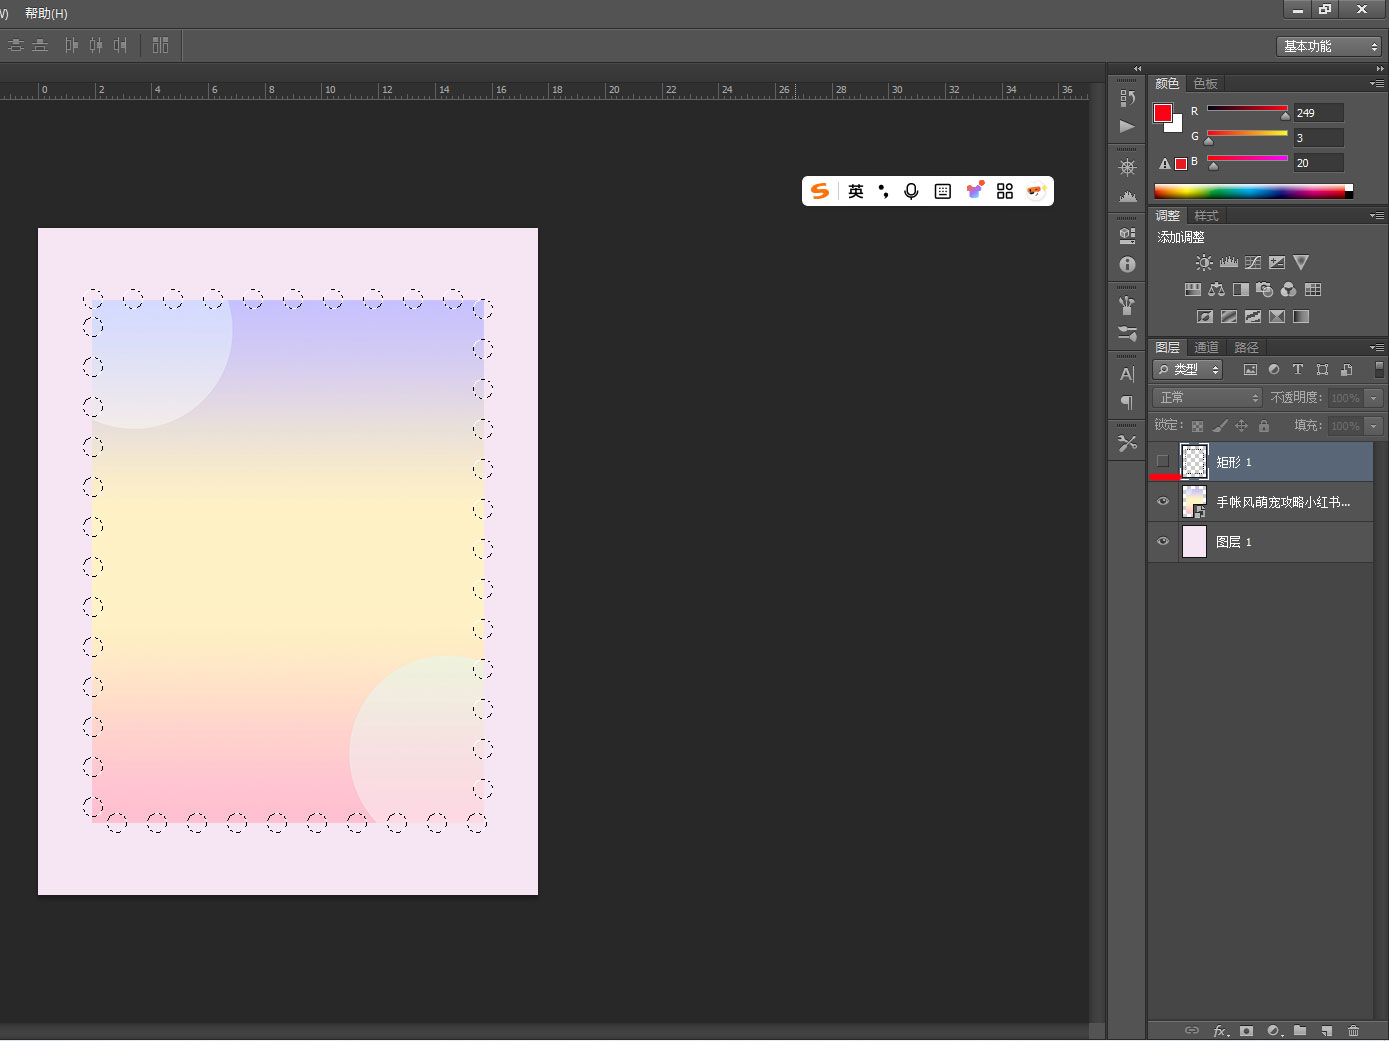Open the 正常 blend mode dropdown
The height and width of the screenshot is (1041, 1389).
1207,398
